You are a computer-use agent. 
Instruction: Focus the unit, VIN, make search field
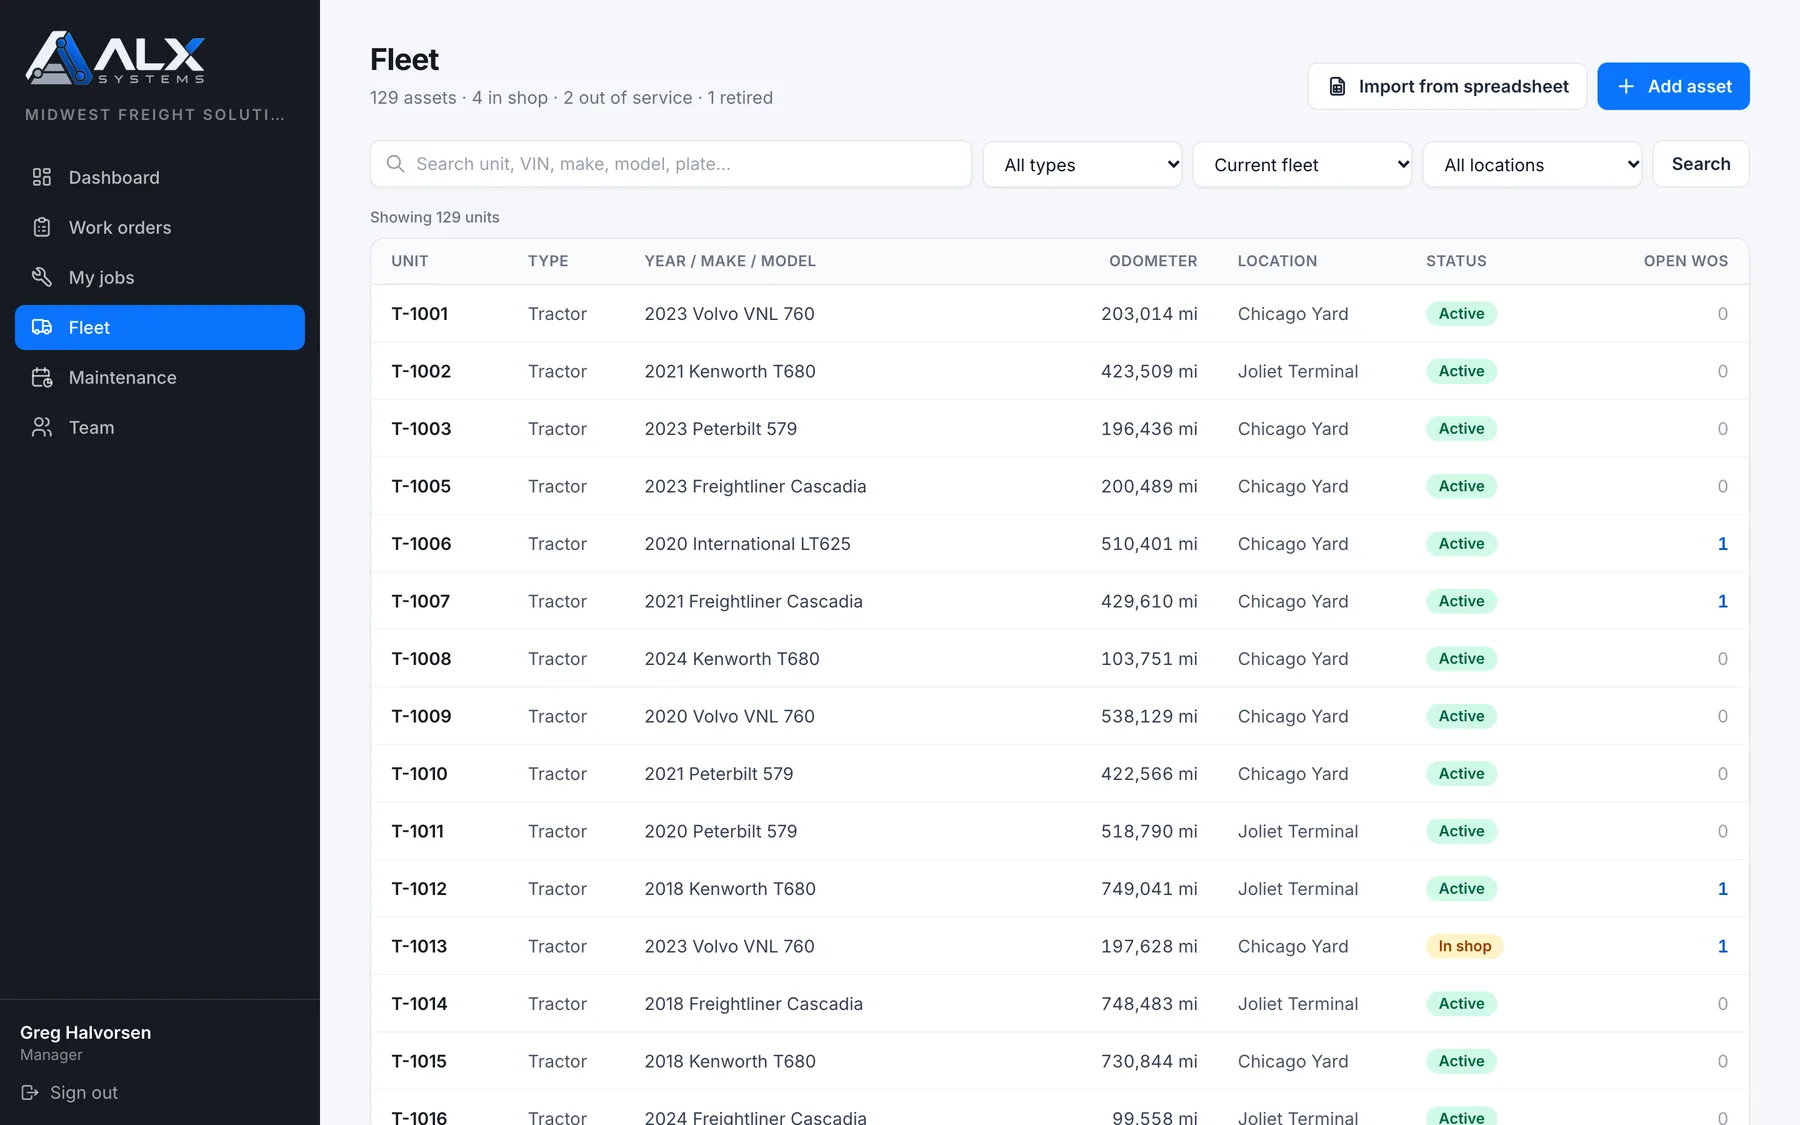671,164
